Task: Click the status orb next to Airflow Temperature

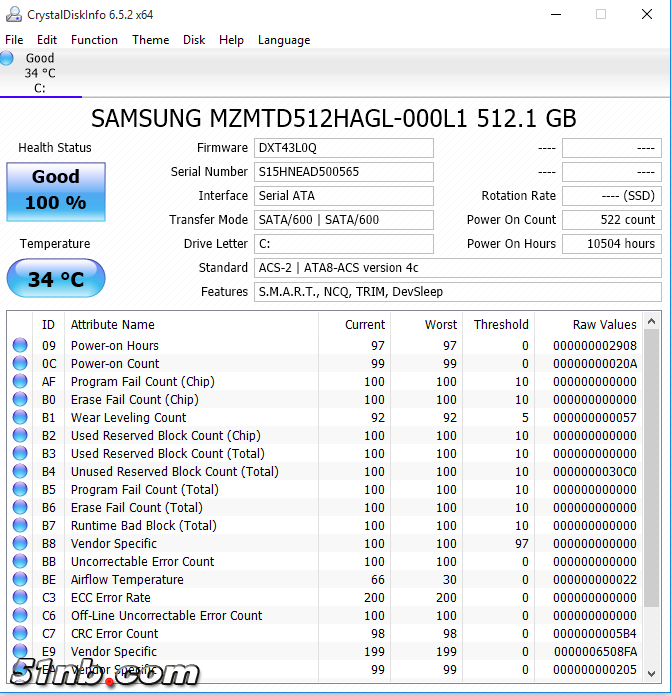Action: (20, 580)
